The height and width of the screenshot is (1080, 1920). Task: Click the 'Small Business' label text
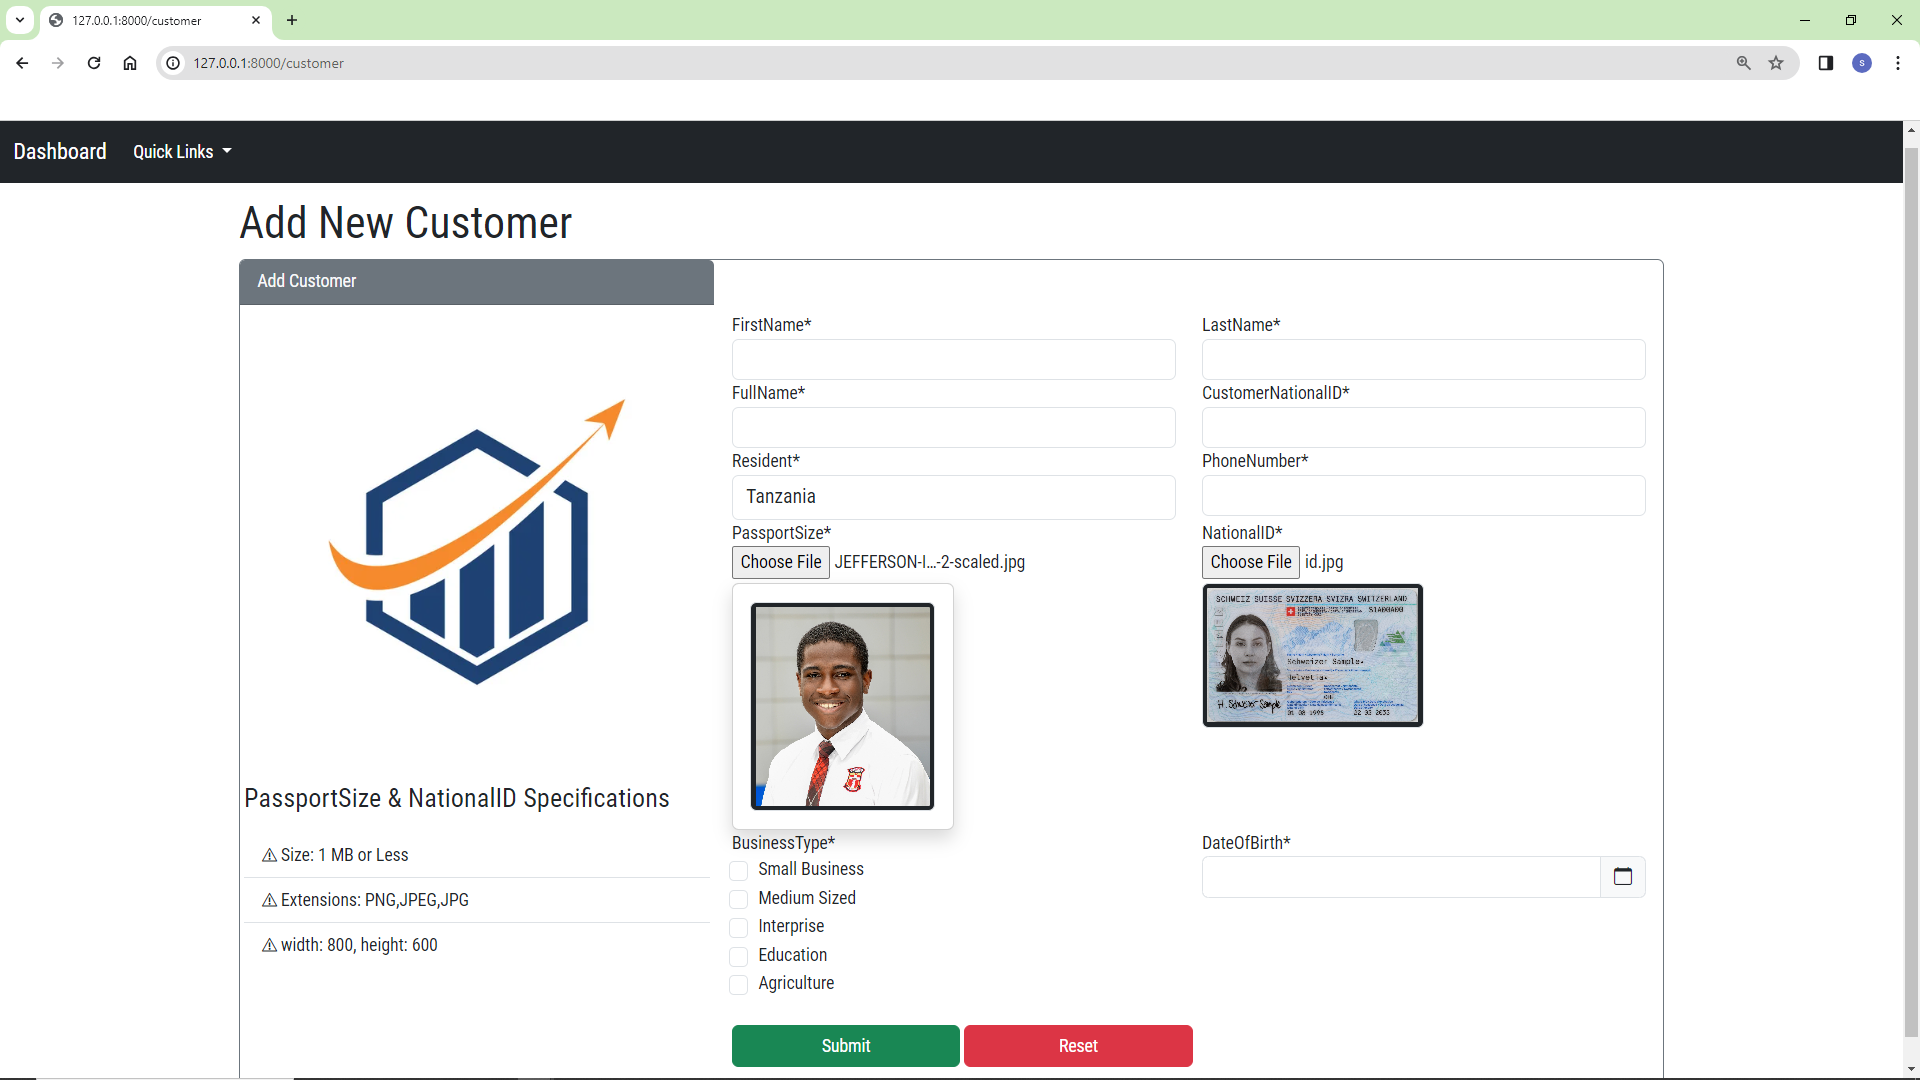click(x=811, y=869)
